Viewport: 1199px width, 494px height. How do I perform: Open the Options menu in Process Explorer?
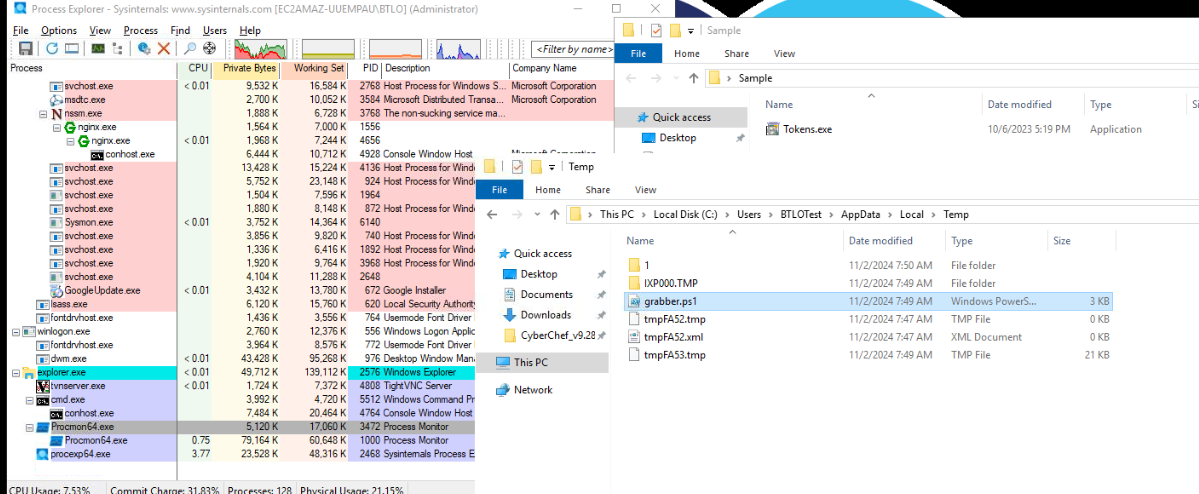click(59, 31)
